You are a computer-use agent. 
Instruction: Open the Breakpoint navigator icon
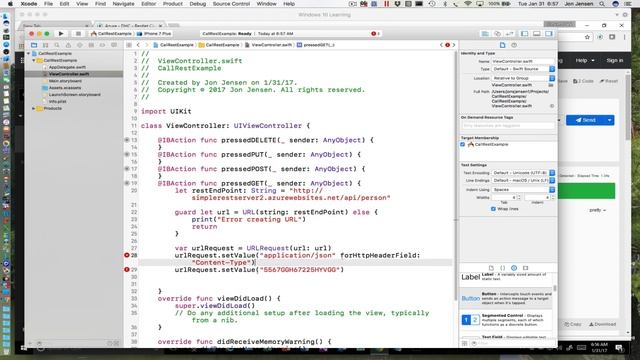click(102, 45)
